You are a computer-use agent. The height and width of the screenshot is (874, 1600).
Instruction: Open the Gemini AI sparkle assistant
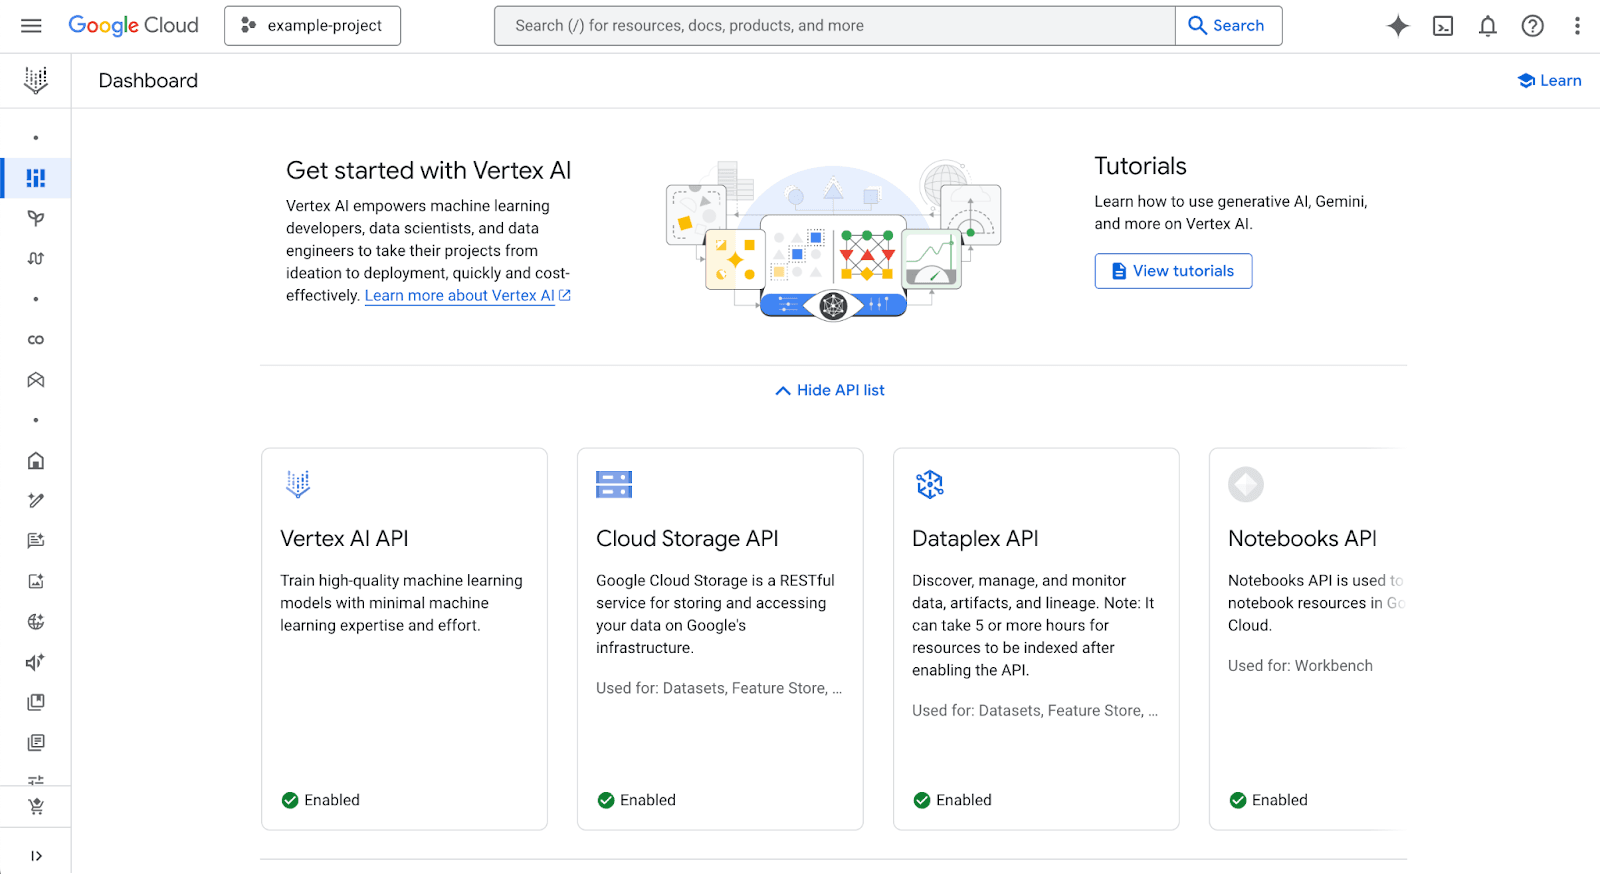(1398, 26)
